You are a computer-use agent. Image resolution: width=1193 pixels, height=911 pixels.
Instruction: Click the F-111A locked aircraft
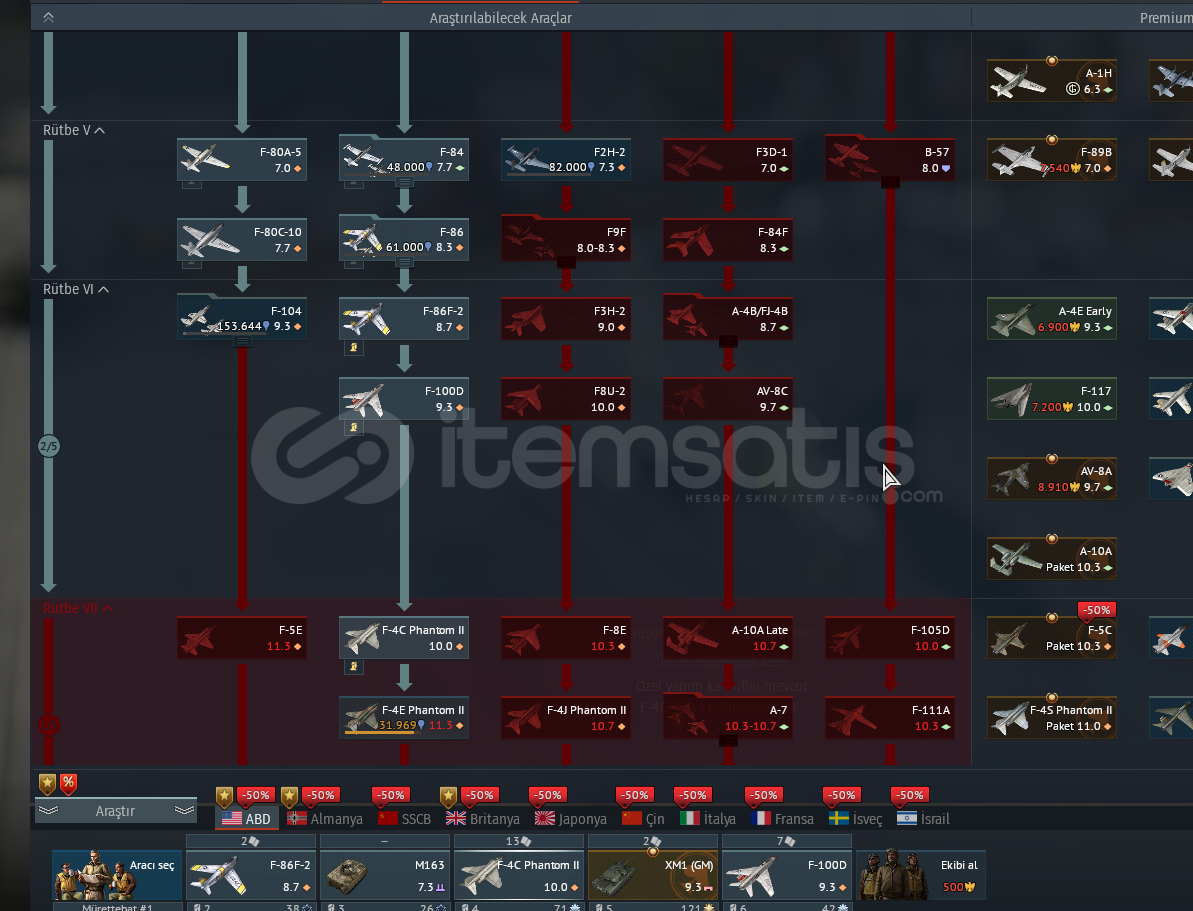890,718
